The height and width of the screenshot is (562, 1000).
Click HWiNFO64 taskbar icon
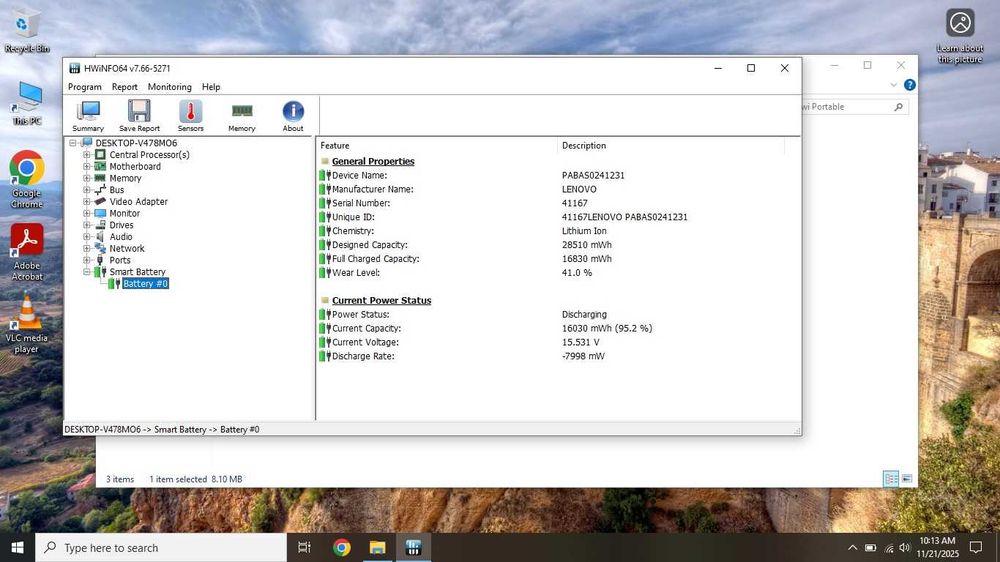(413, 547)
